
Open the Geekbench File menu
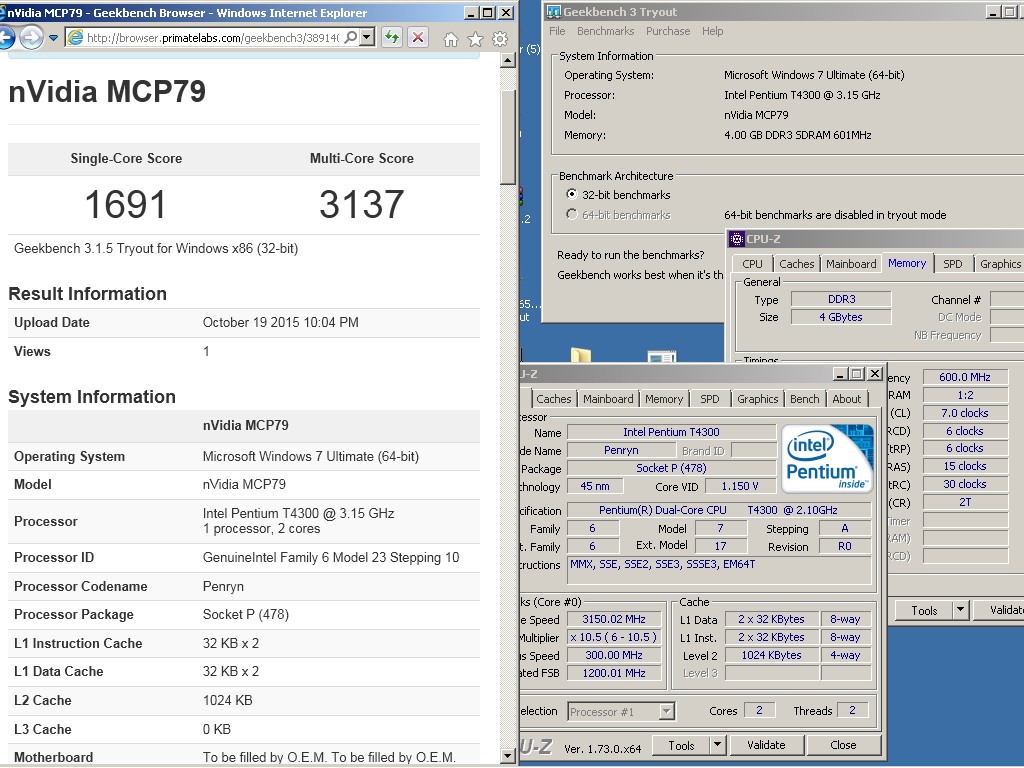coord(557,31)
